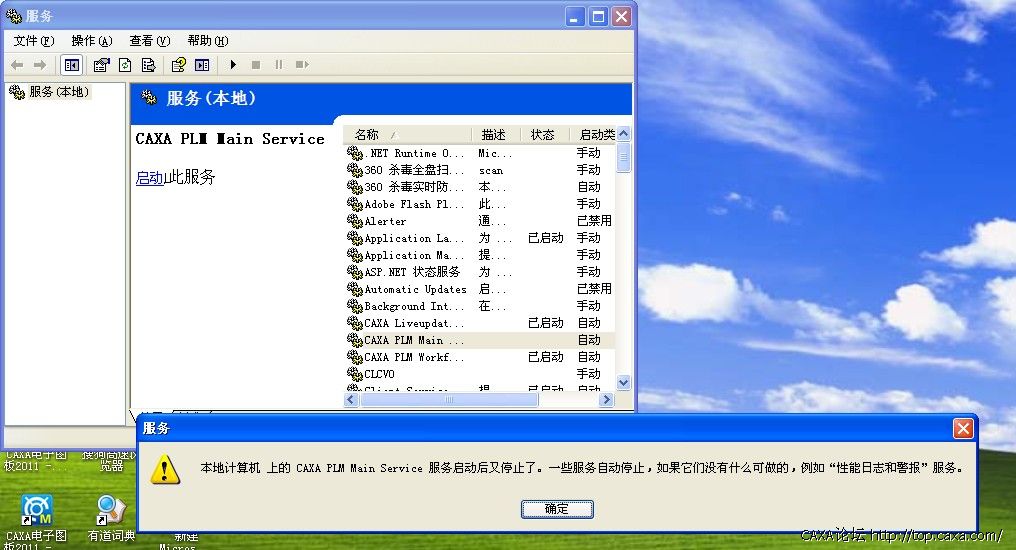Select Automatic Updates service row

tap(479, 289)
